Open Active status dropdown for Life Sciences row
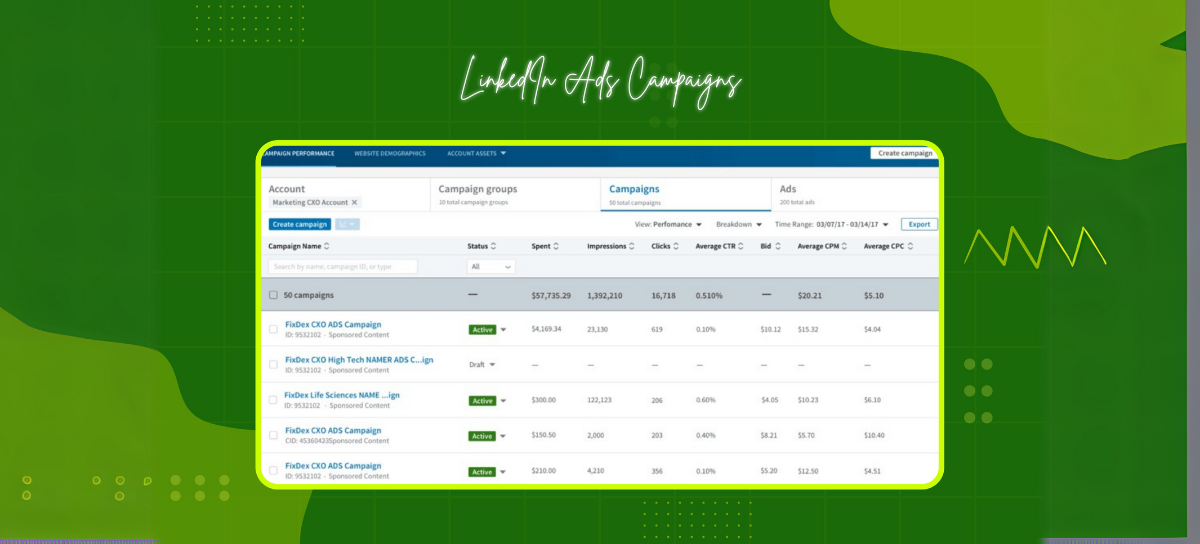Viewport: 1200px width, 544px height. coord(503,400)
